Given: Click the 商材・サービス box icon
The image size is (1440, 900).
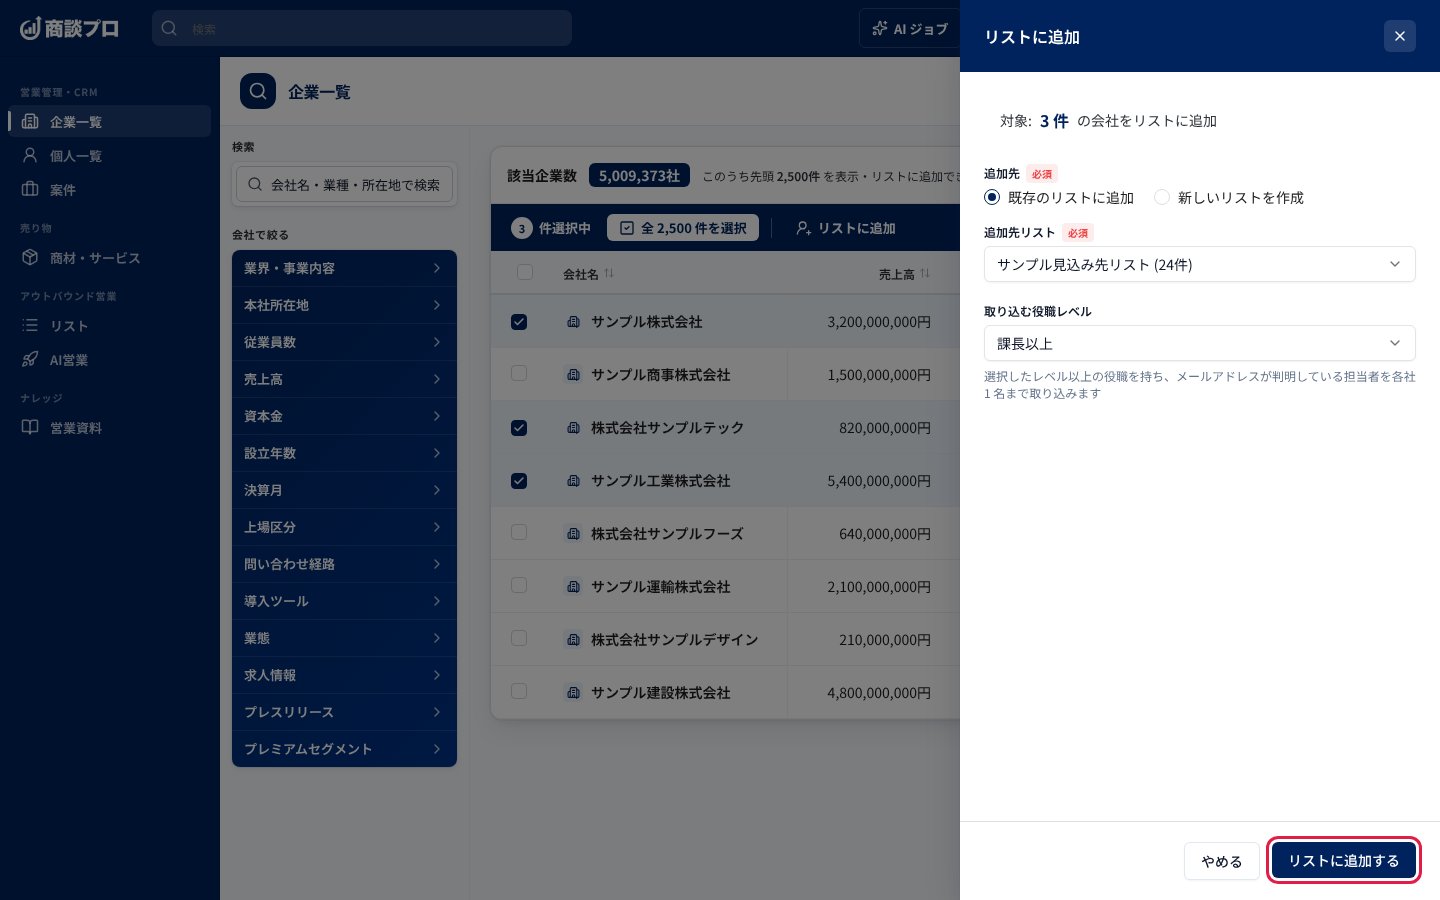Looking at the screenshot, I should (30, 257).
